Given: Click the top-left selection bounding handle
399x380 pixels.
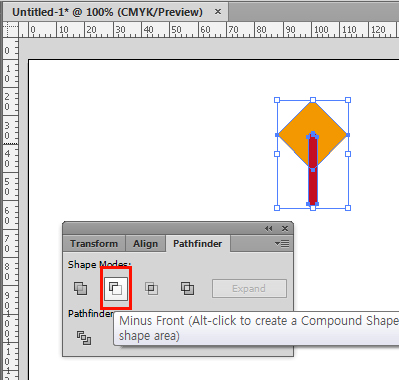Looking at the screenshot, I should pyautogui.click(x=277, y=100).
